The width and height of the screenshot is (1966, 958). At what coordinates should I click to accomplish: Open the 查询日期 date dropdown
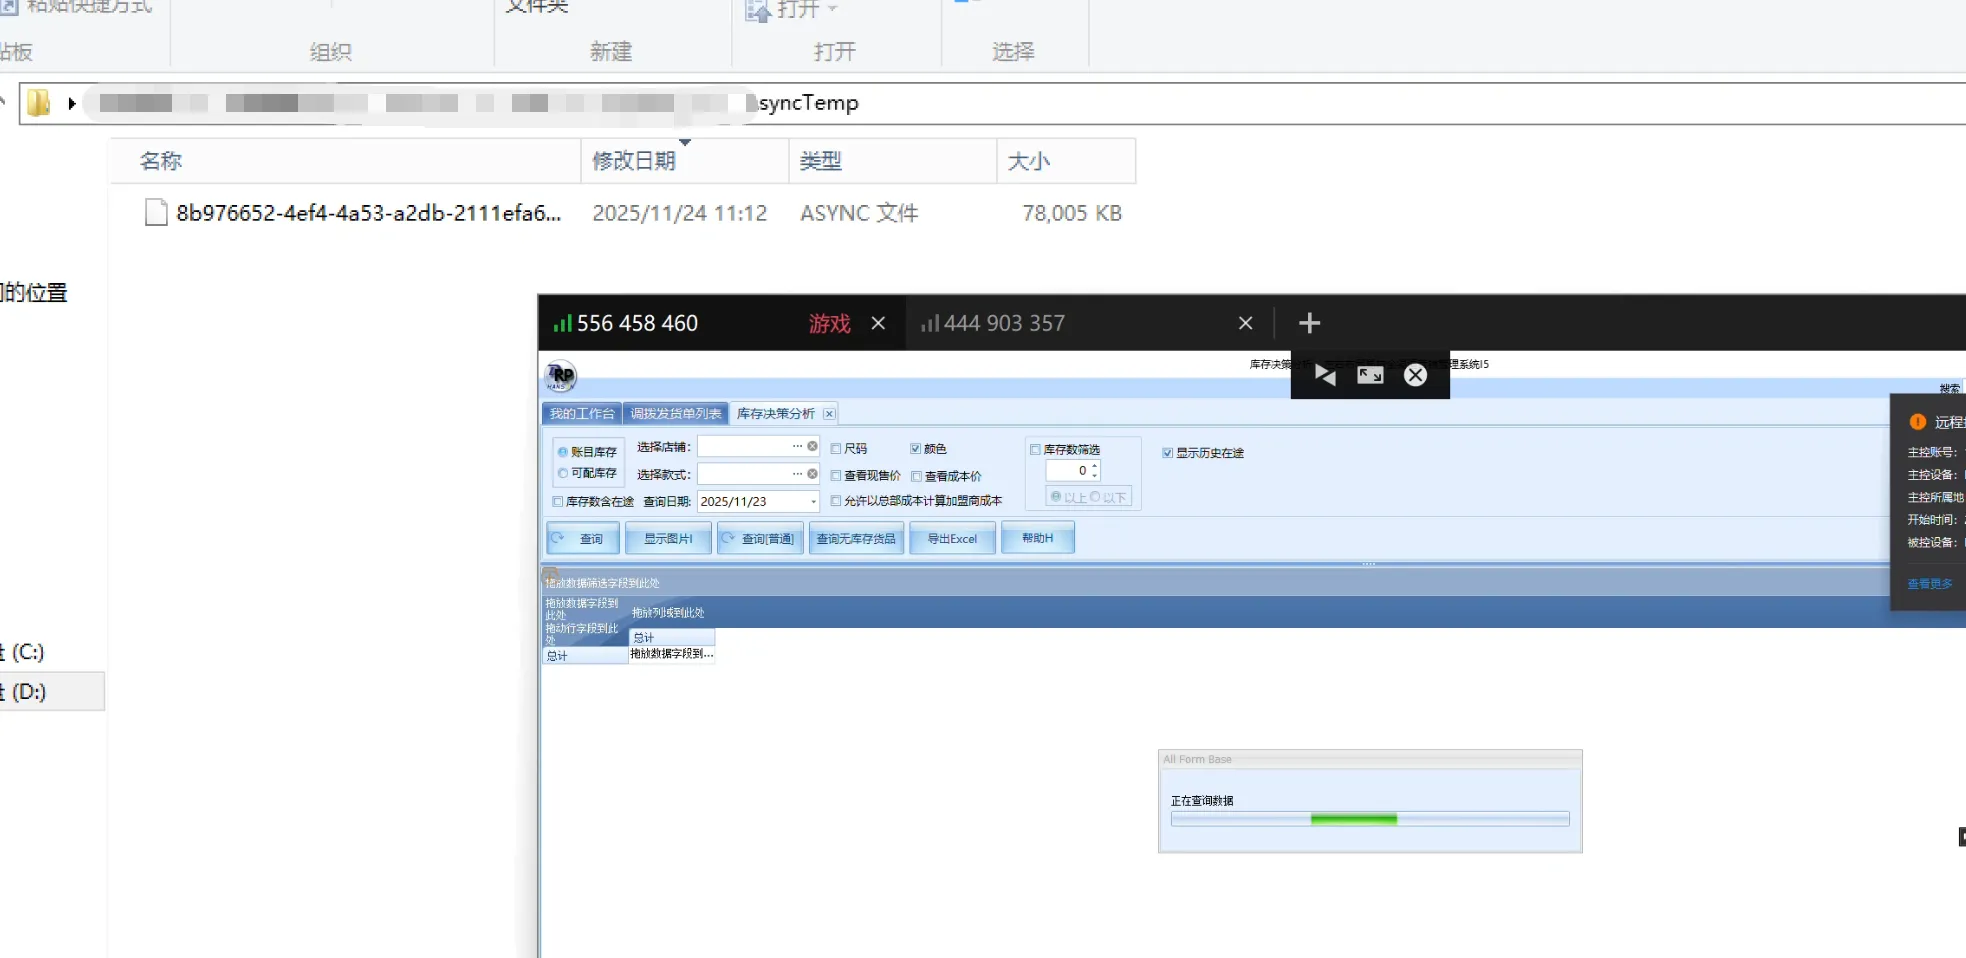[813, 502]
